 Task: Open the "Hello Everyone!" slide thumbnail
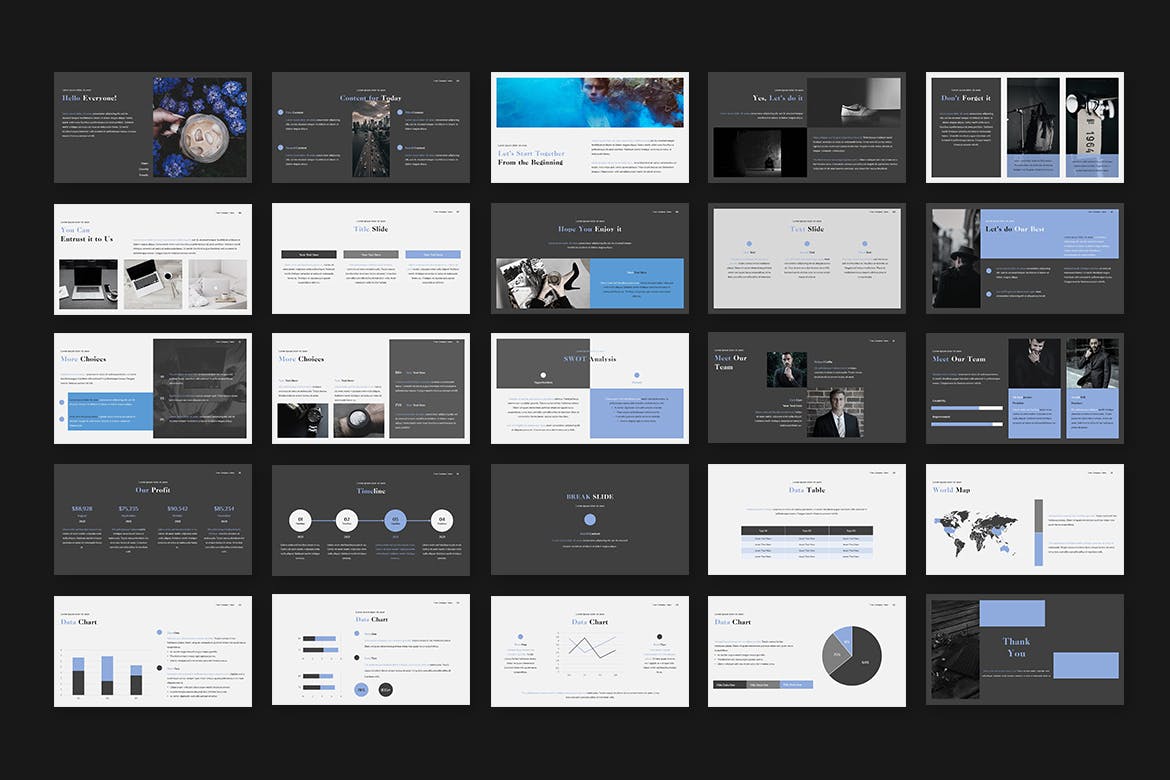pyautogui.click(x=152, y=127)
